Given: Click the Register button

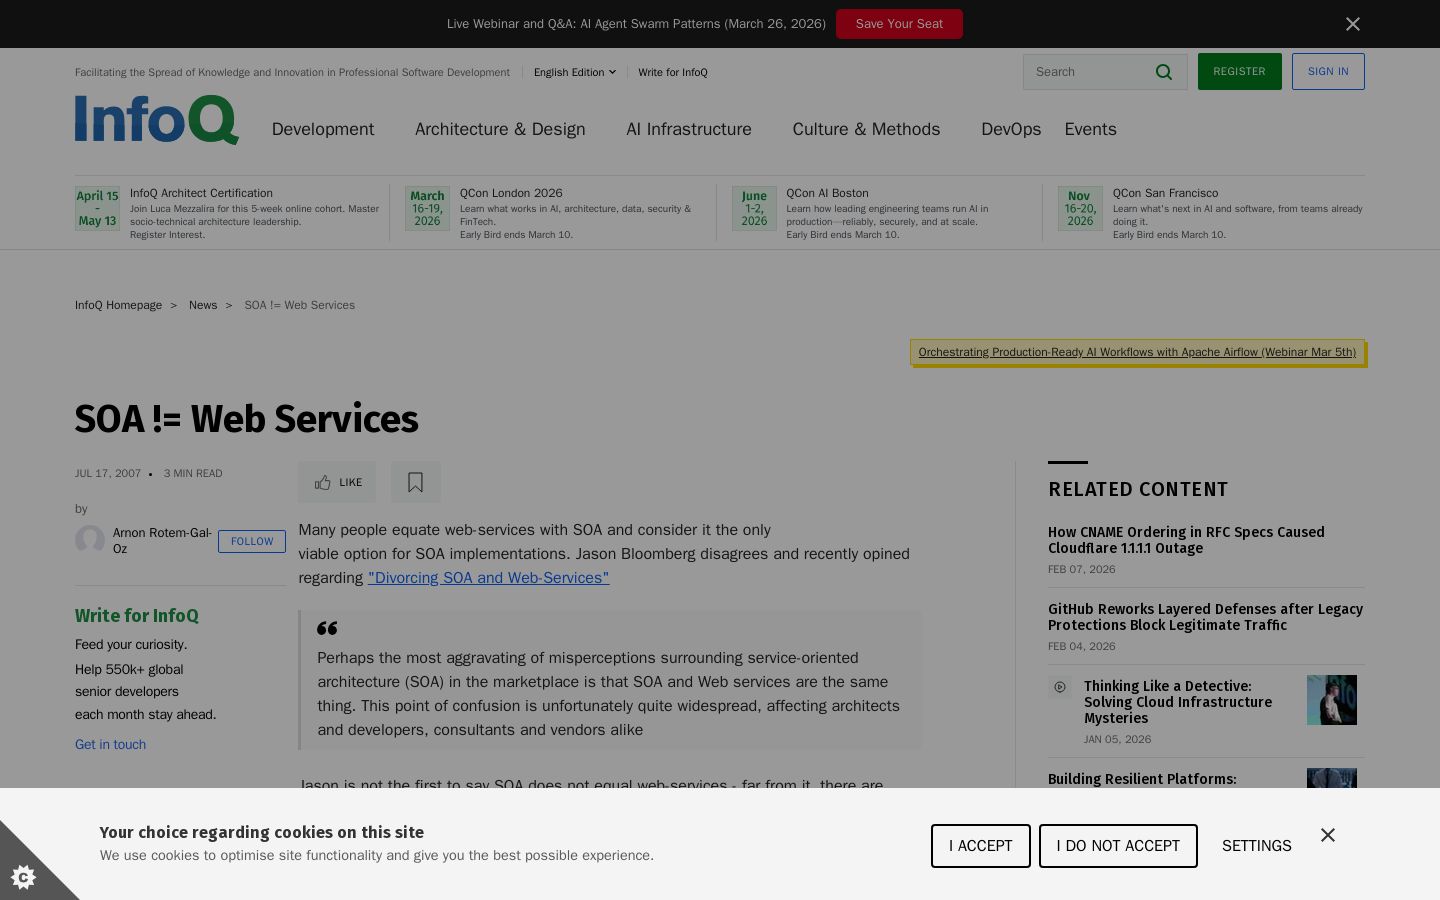Looking at the screenshot, I should click(x=1239, y=72).
